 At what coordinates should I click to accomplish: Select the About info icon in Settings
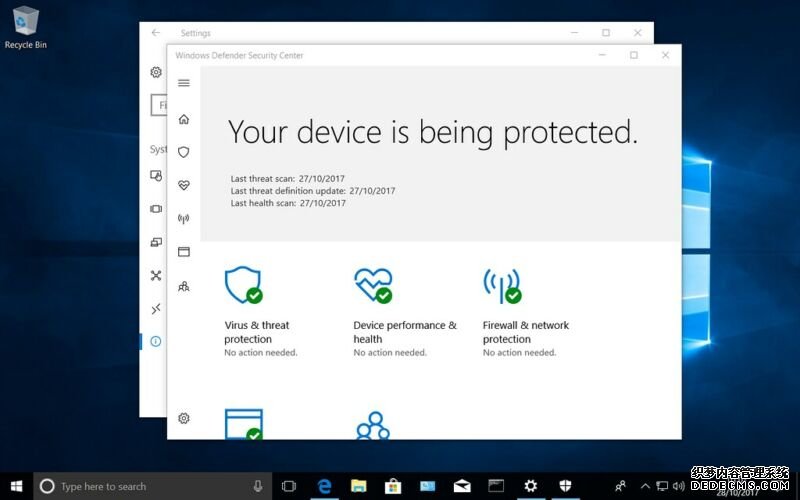pyautogui.click(x=156, y=341)
